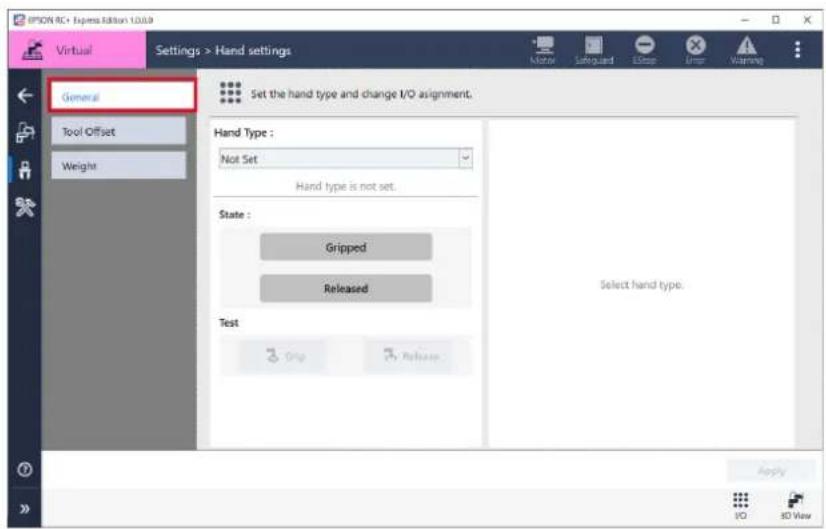Click the Warning triangle icon

coord(746,50)
